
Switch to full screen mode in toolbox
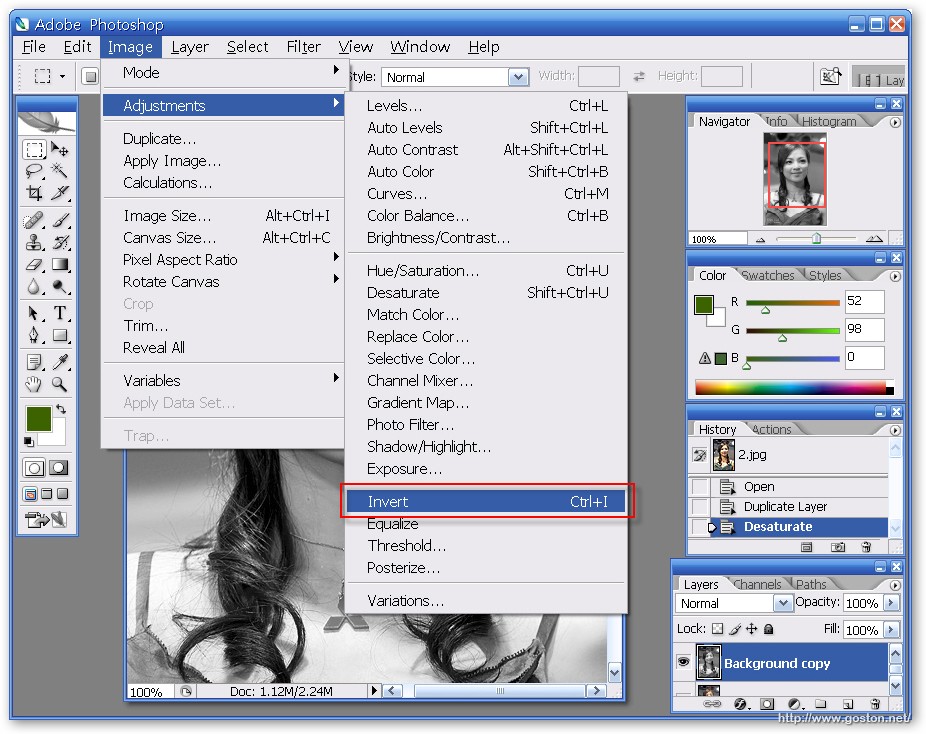[x=63, y=494]
